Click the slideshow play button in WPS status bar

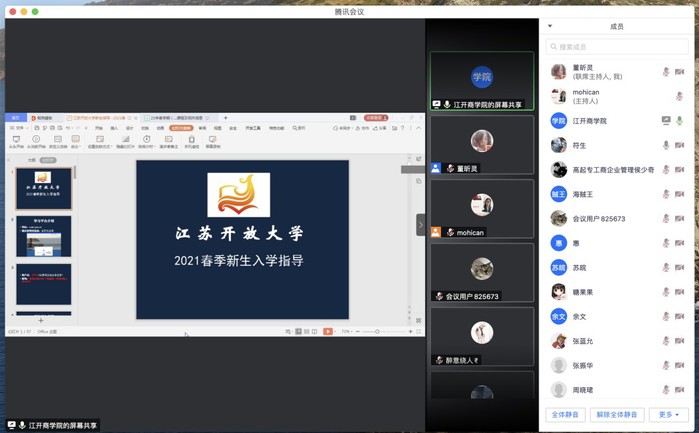(x=328, y=331)
